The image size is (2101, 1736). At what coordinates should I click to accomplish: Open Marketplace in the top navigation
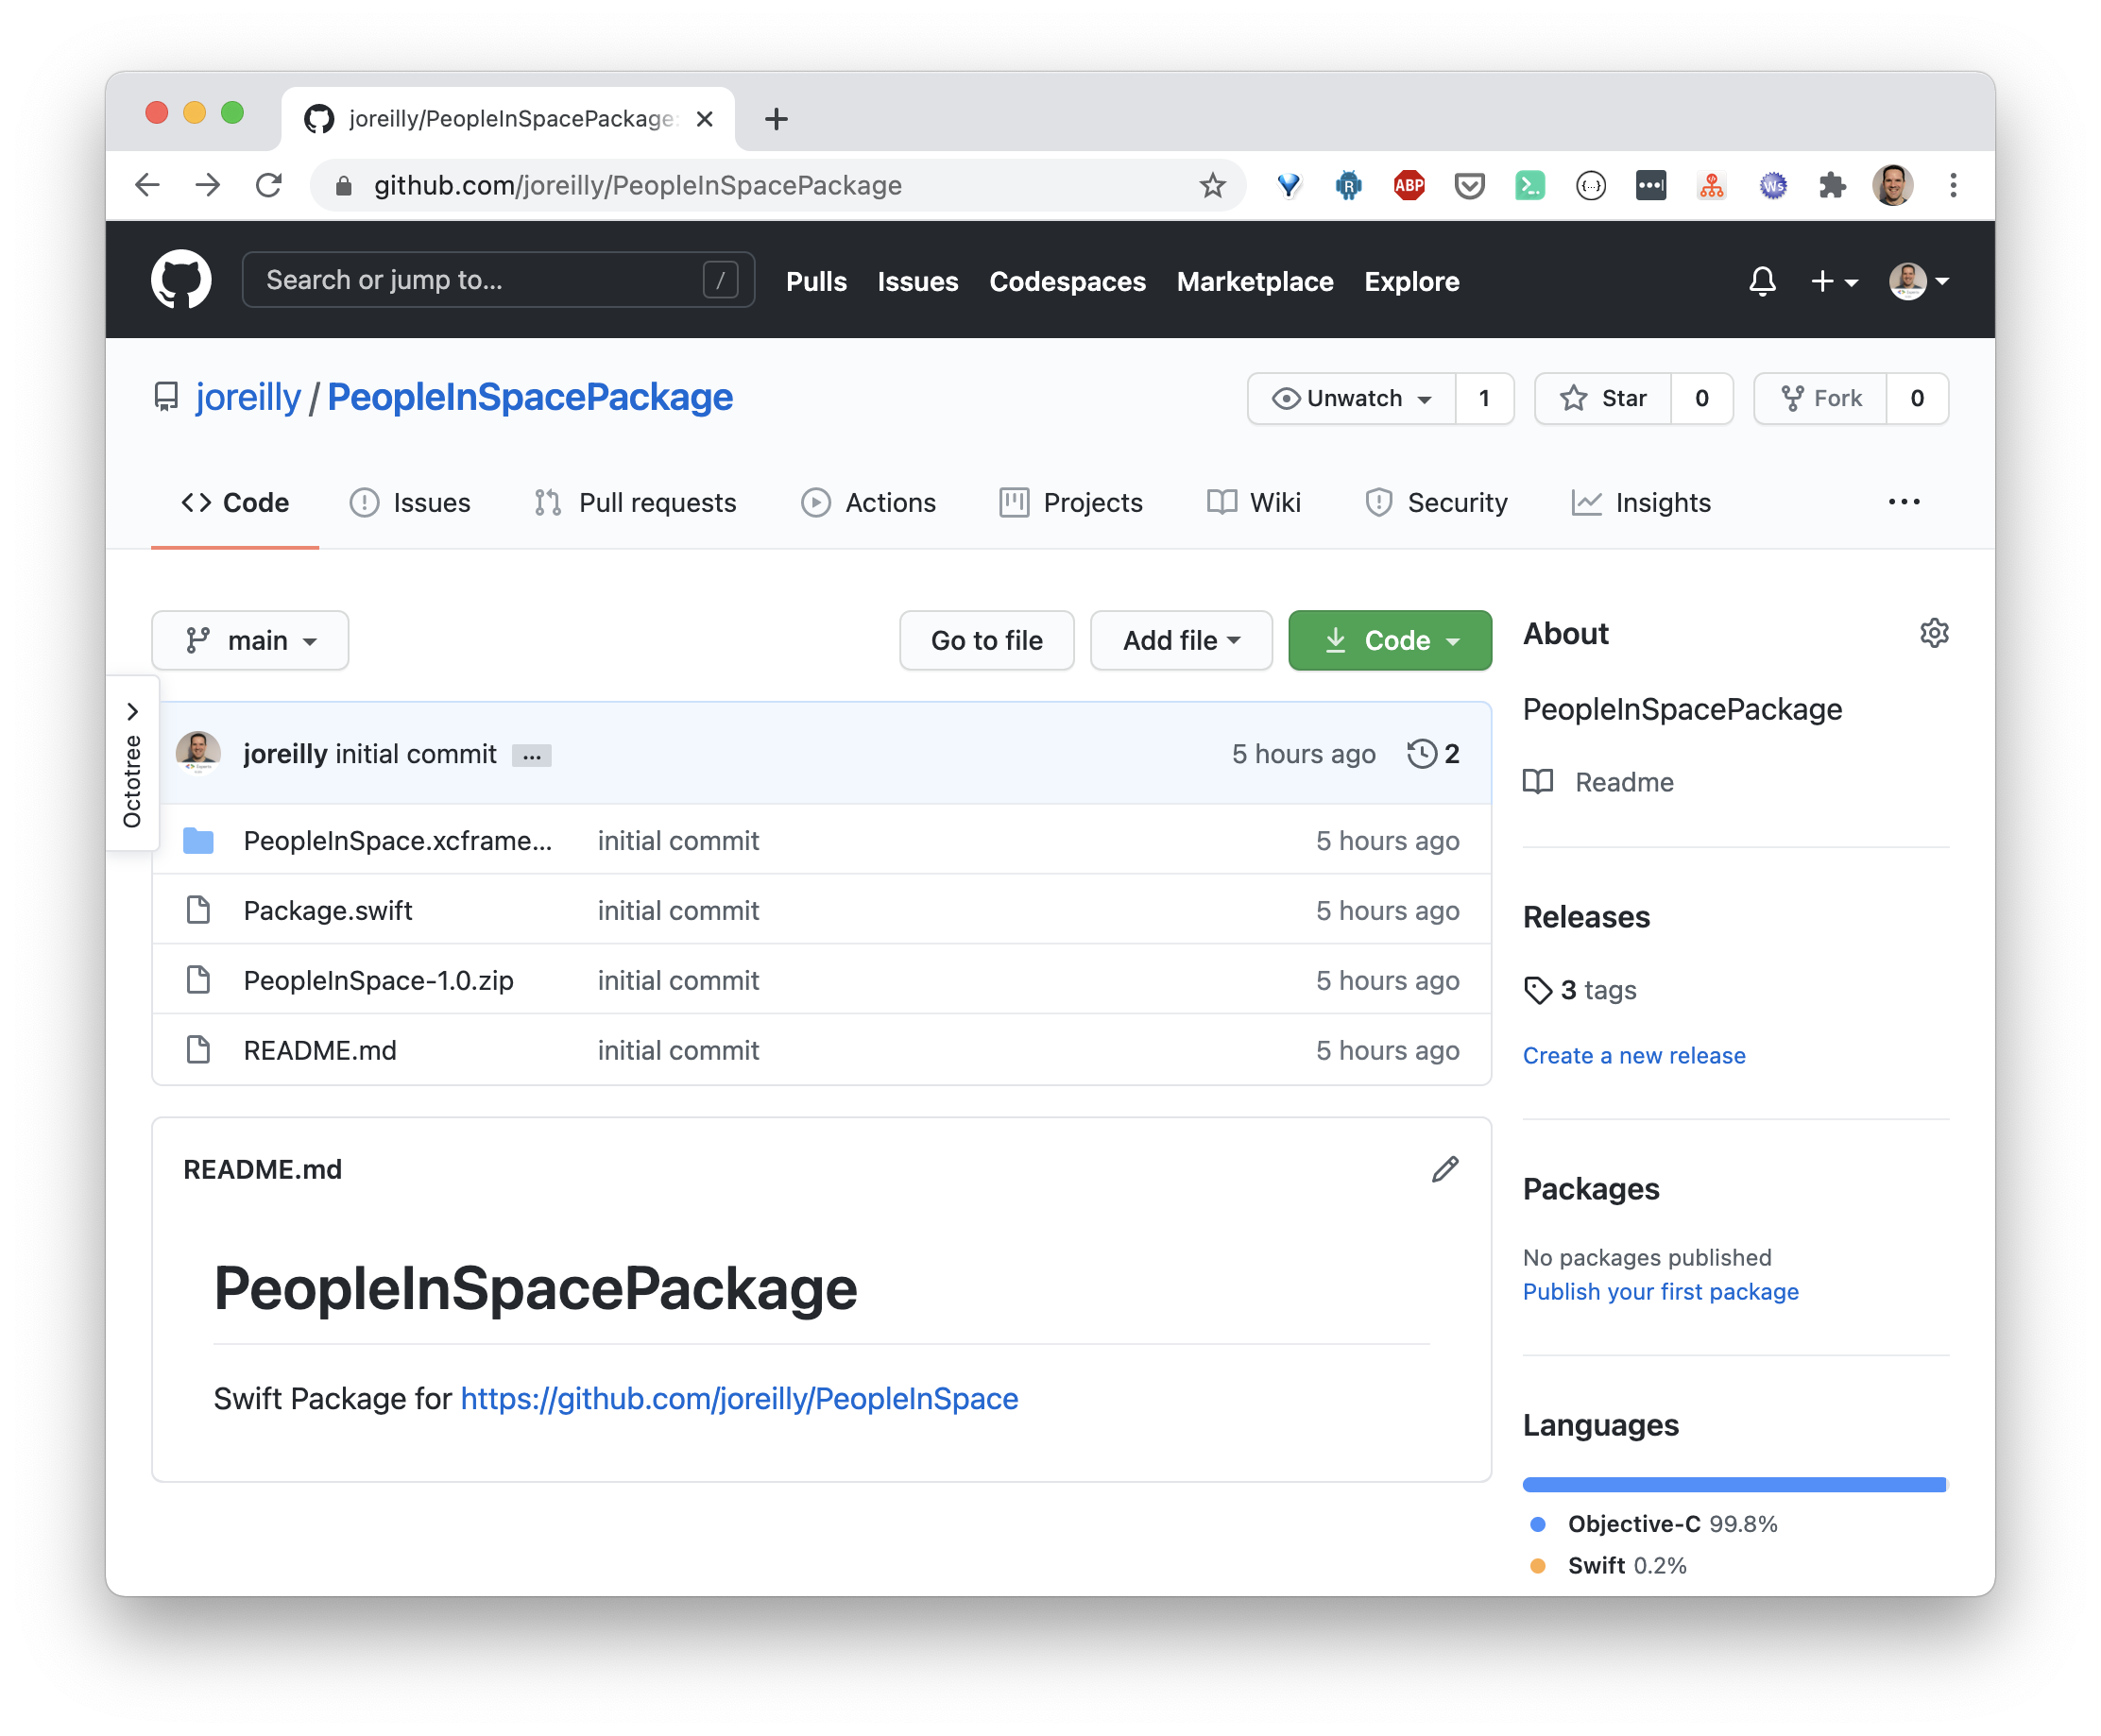[1254, 282]
